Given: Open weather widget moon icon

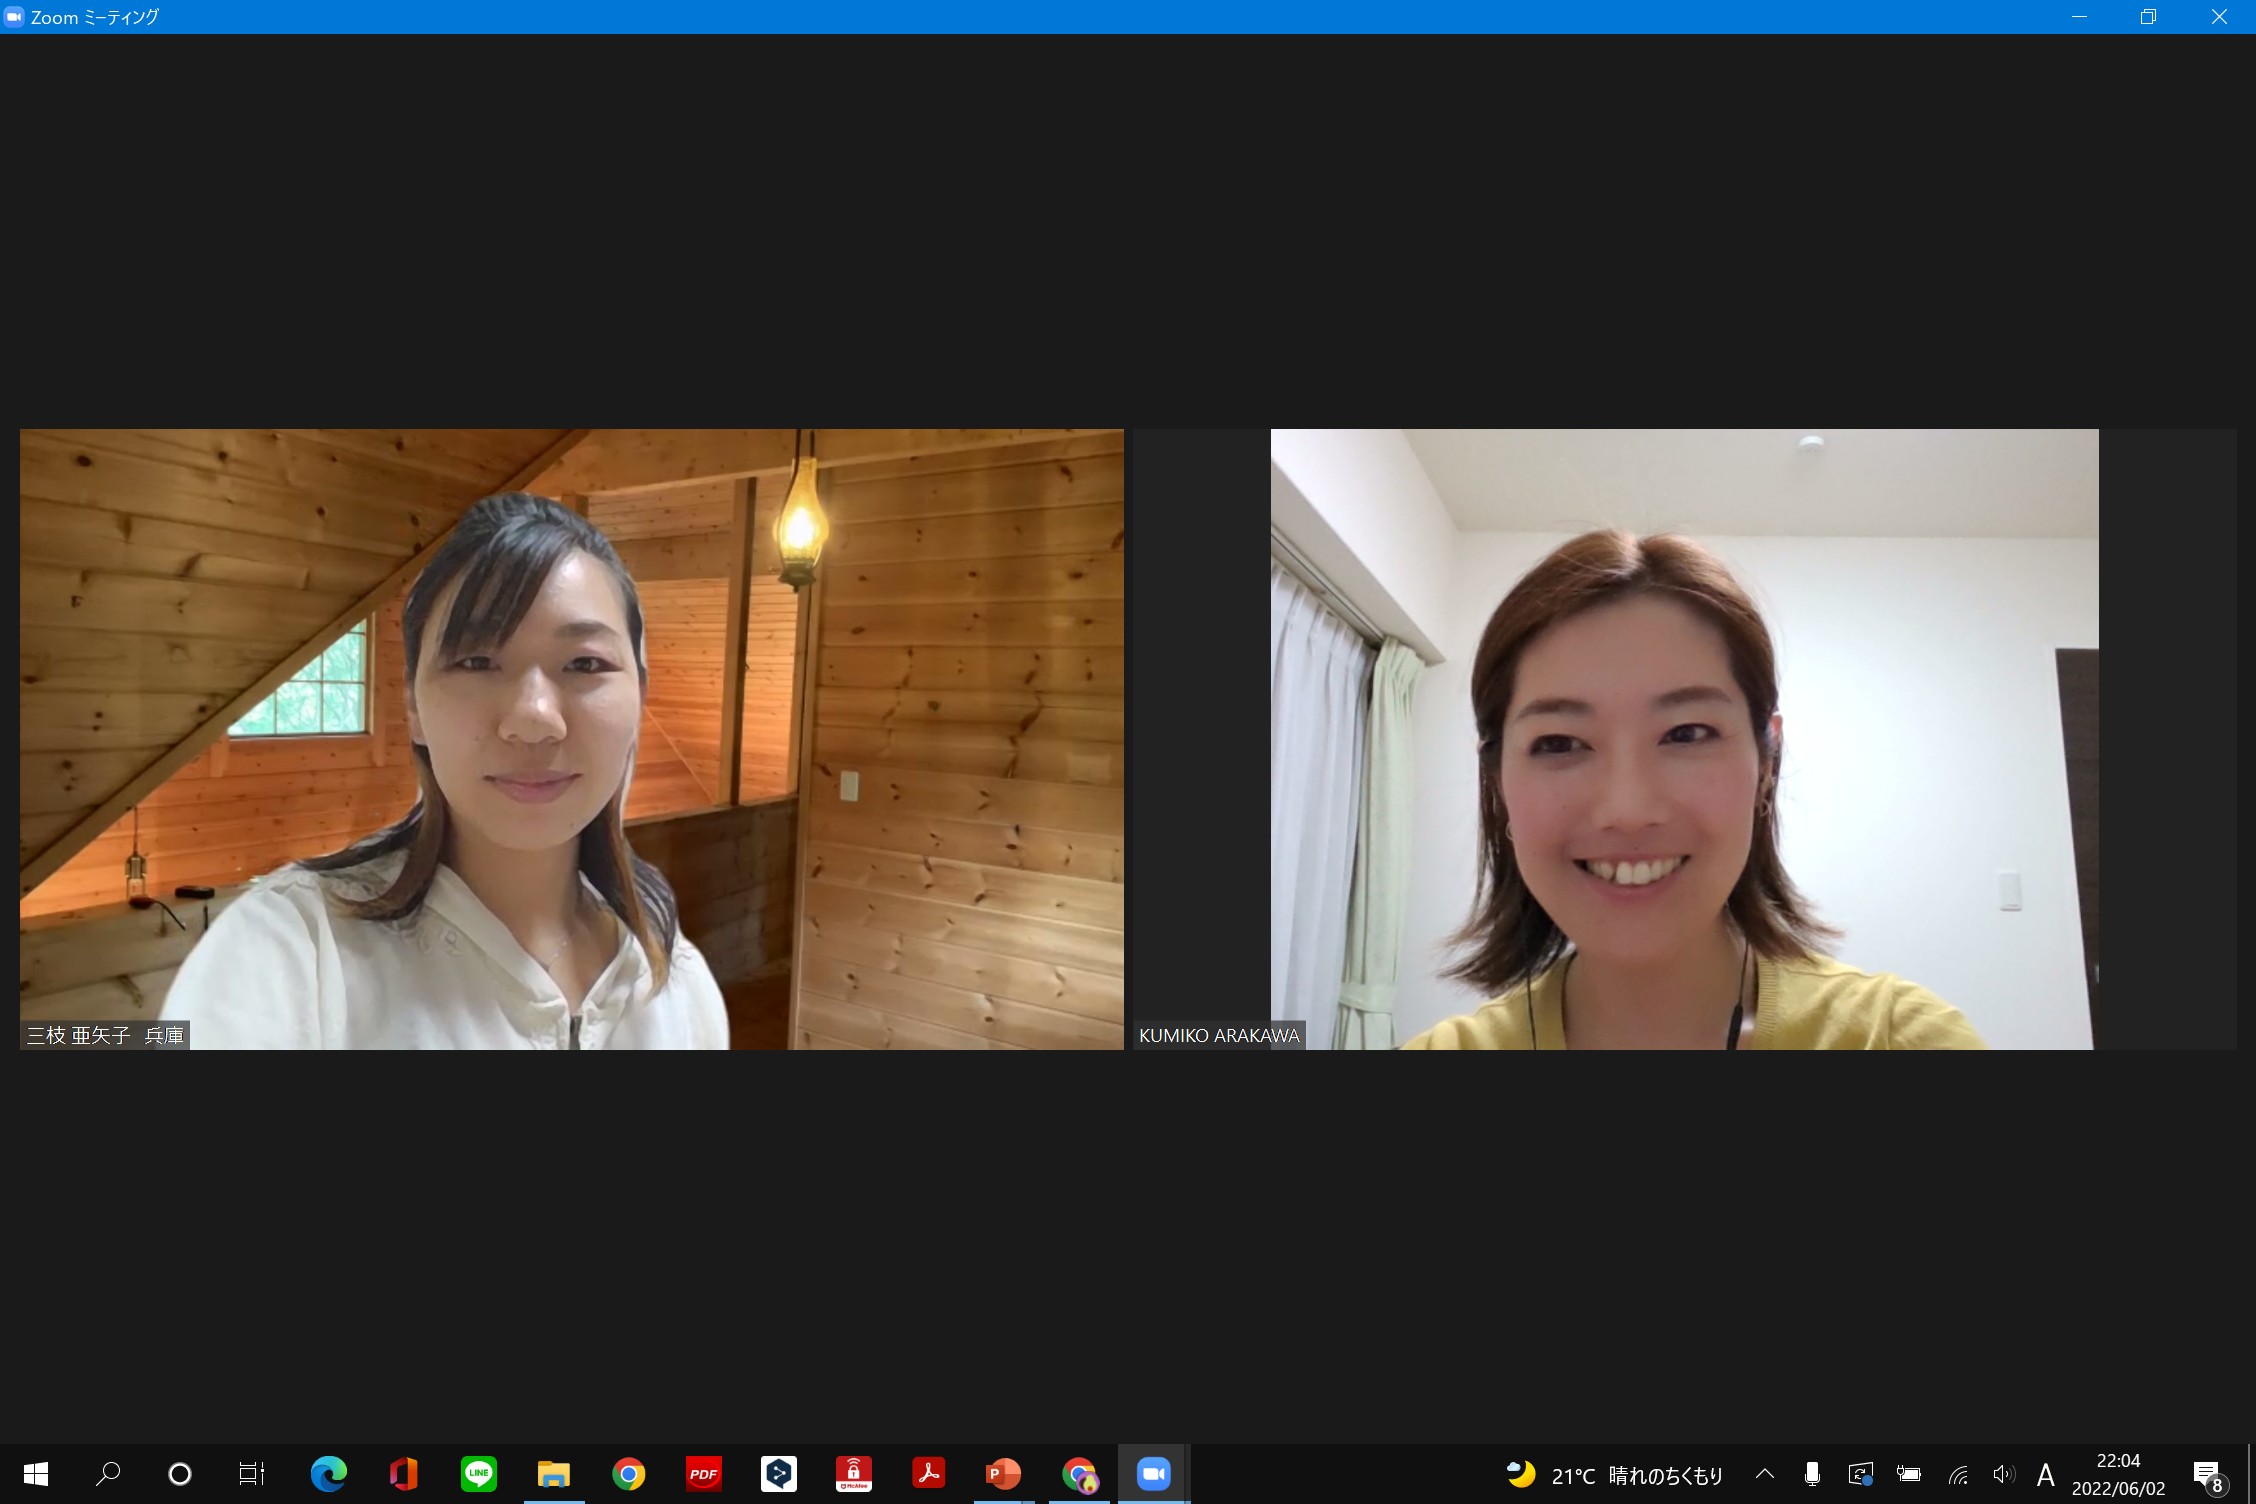Looking at the screenshot, I should click(x=1521, y=1474).
